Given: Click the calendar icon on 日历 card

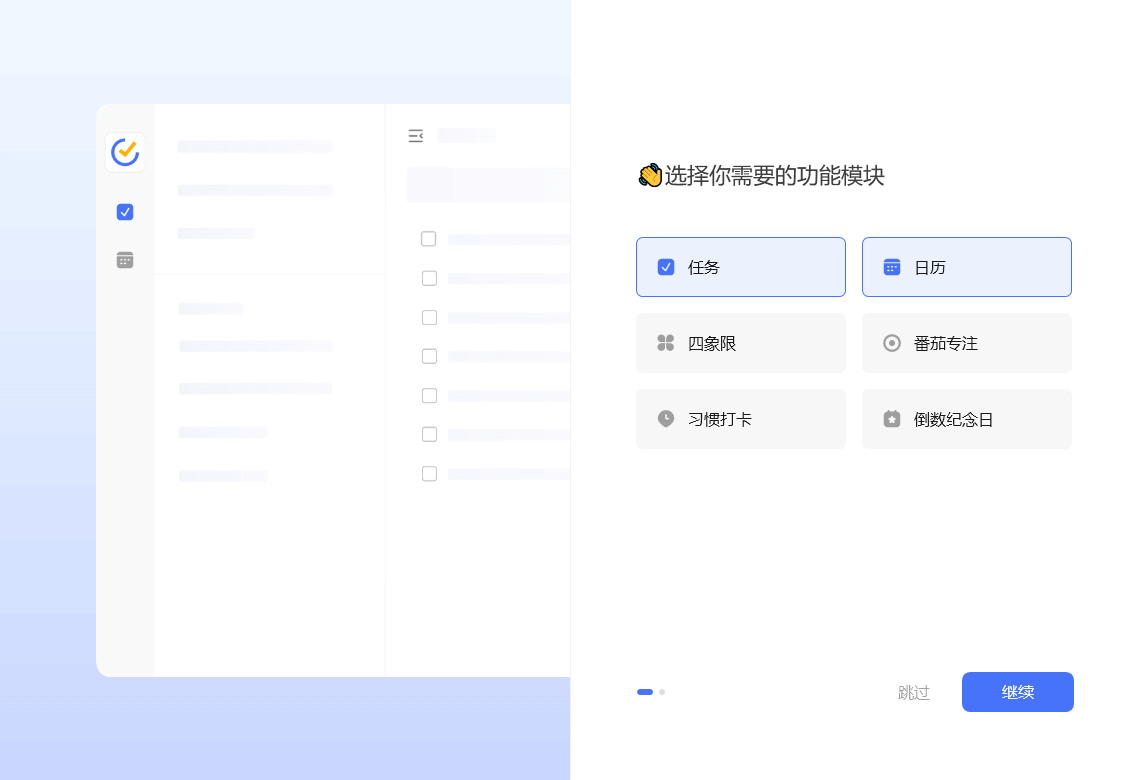Looking at the screenshot, I should 892,267.
